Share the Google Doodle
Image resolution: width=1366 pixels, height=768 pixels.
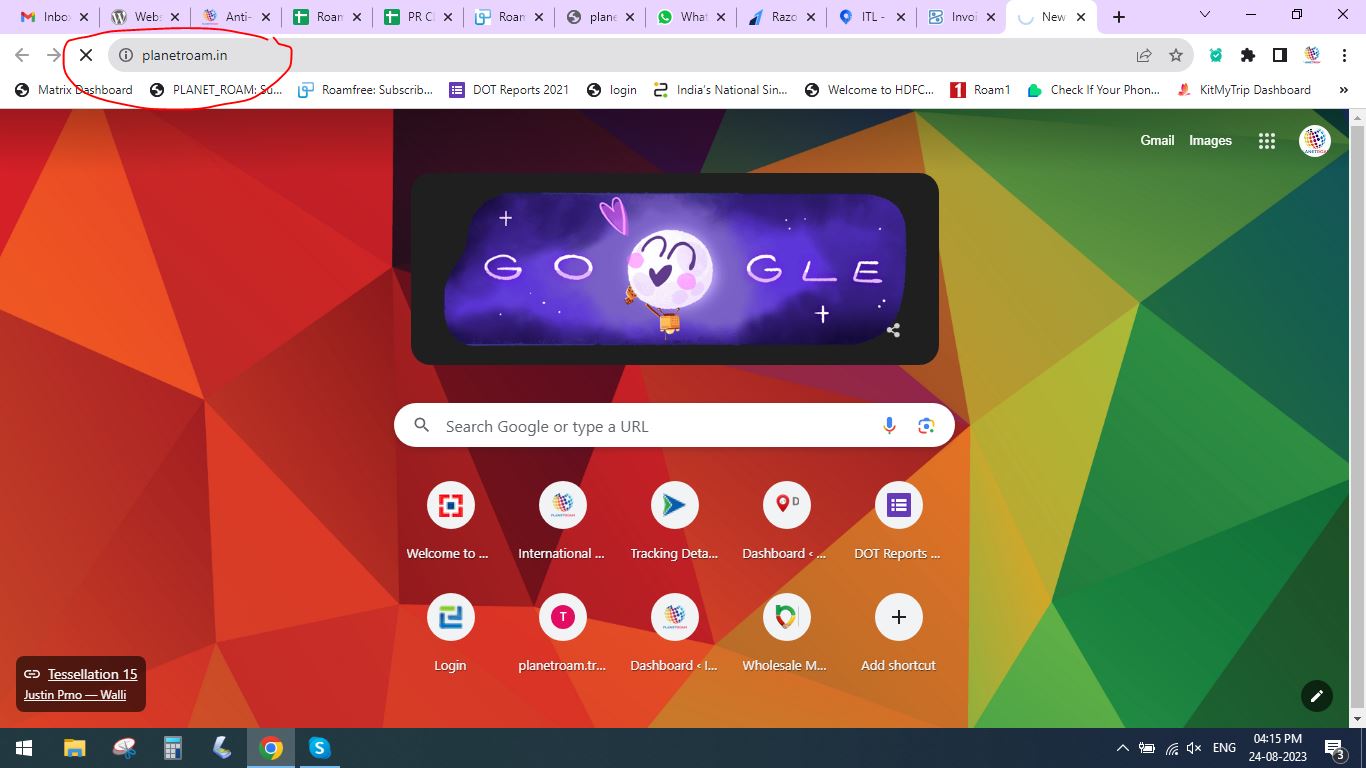pos(893,330)
